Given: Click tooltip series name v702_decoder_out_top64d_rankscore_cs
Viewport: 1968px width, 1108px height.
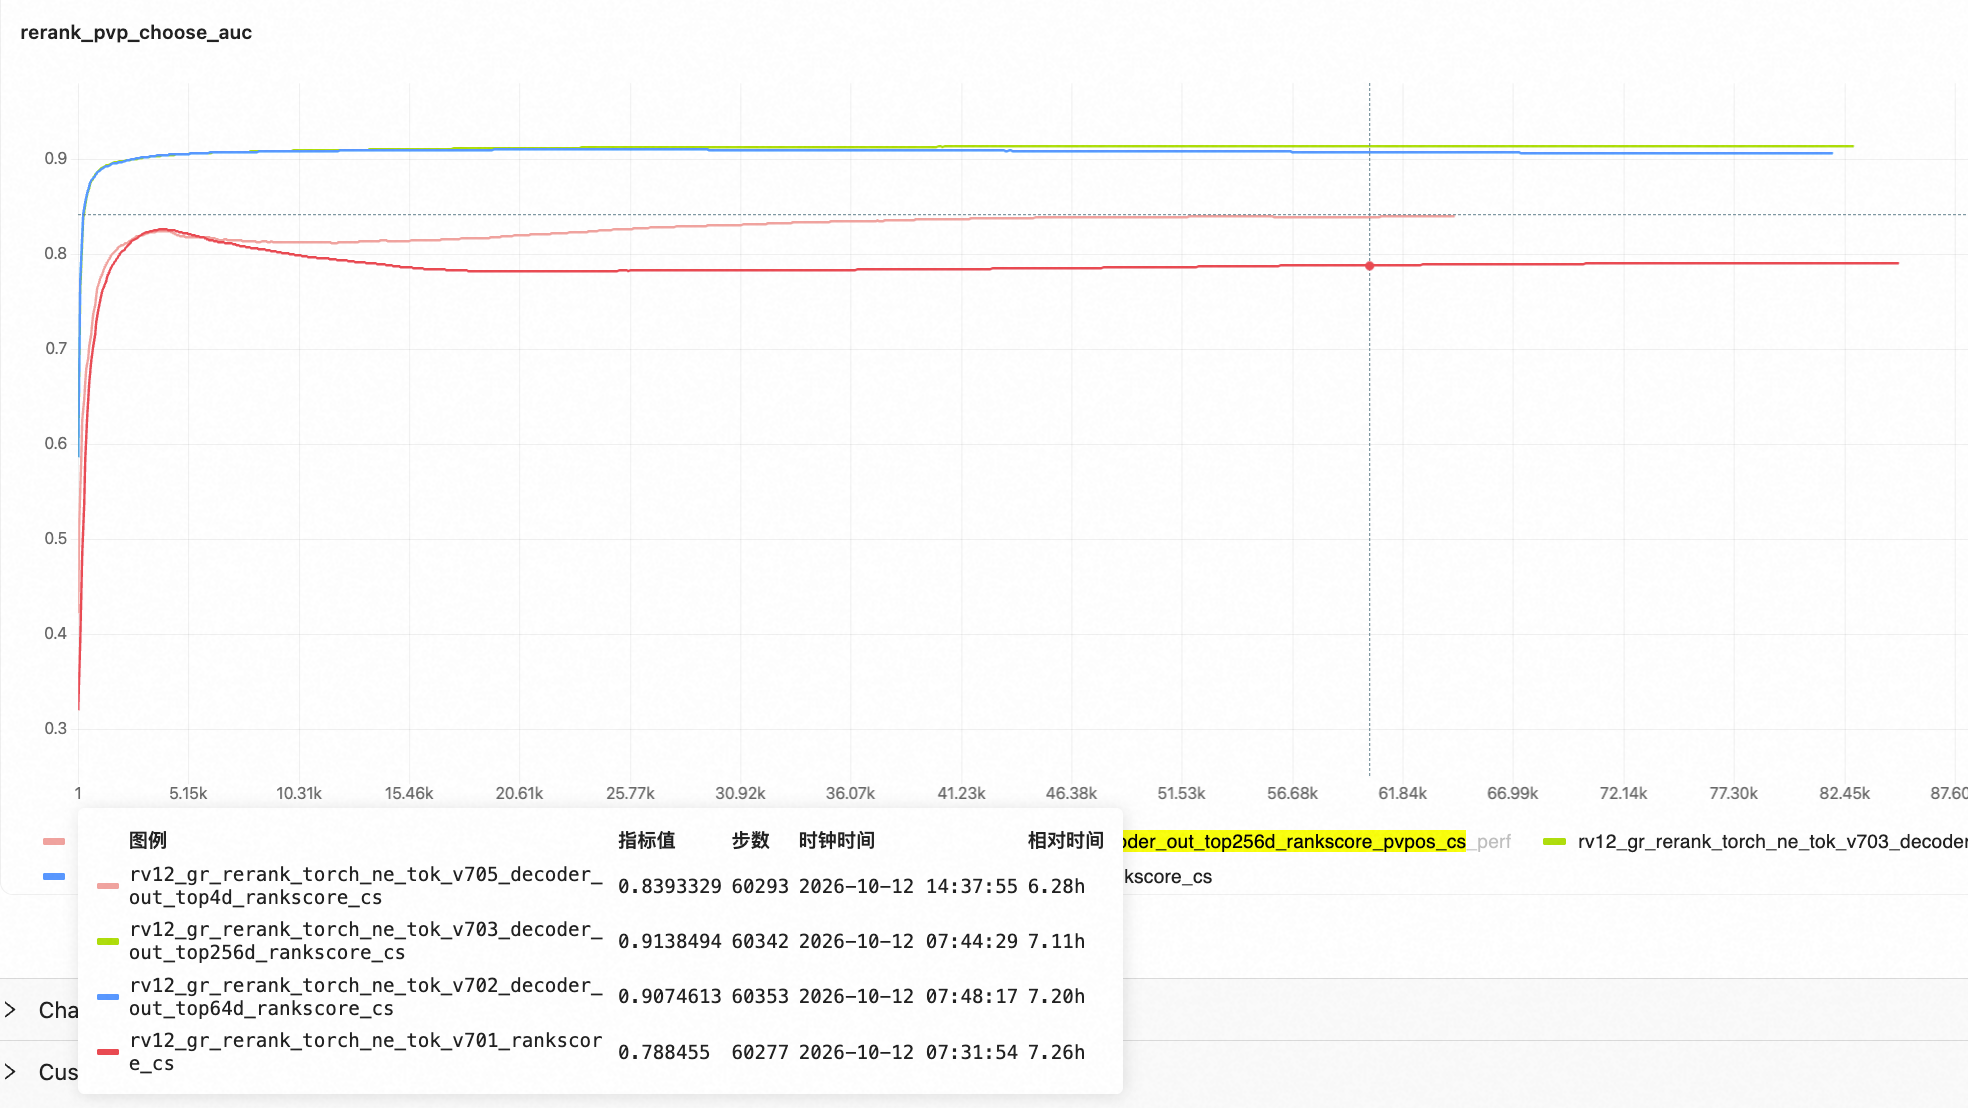Looking at the screenshot, I should [366, 997].
